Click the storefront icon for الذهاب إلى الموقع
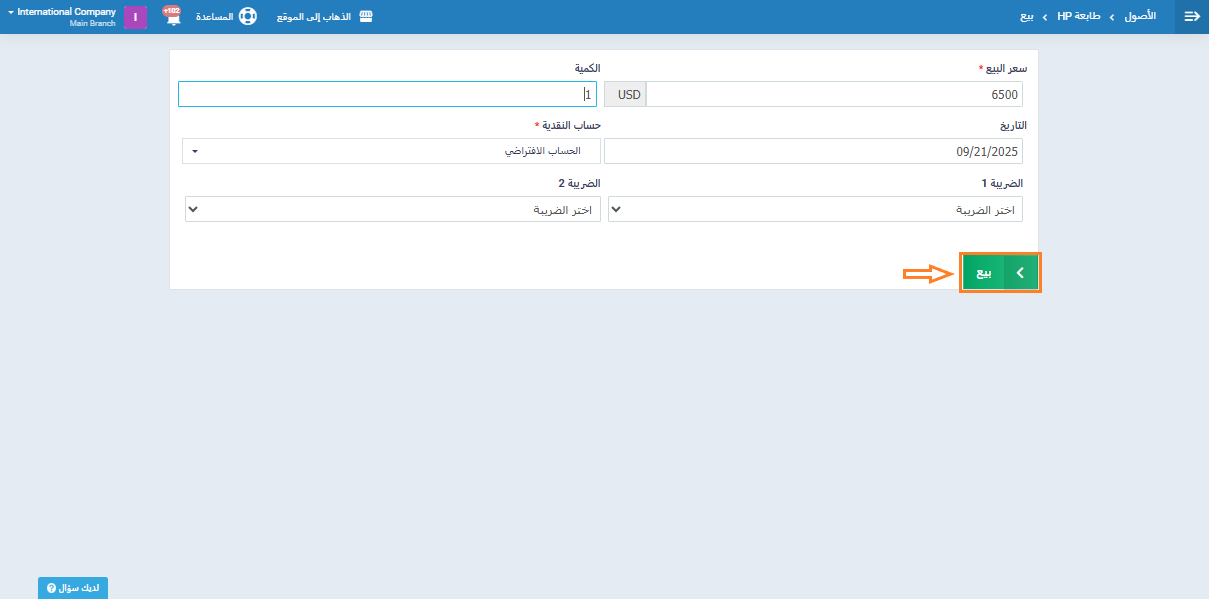 point(366,17)
